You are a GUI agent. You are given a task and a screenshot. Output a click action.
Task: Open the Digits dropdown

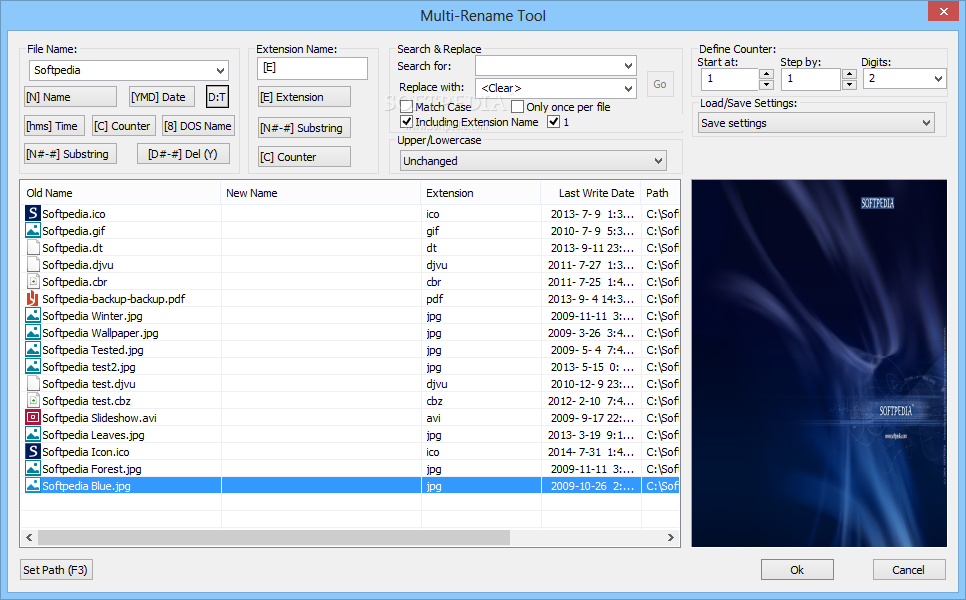[938, 79]
